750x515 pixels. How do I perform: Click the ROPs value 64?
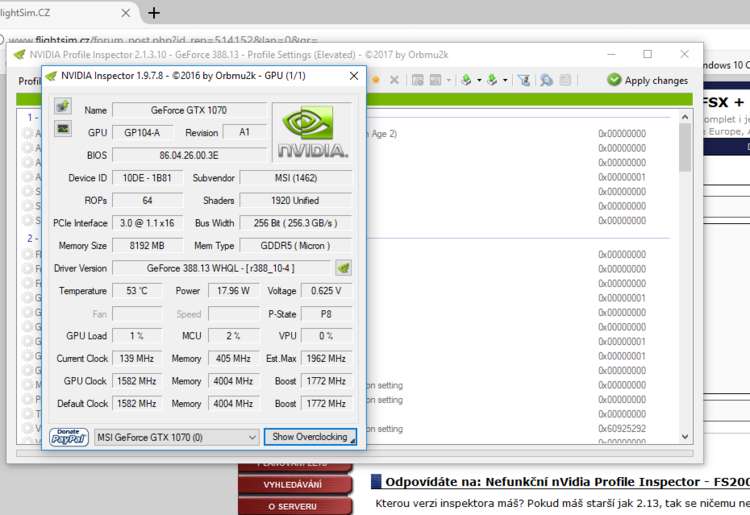pos(147,200)
